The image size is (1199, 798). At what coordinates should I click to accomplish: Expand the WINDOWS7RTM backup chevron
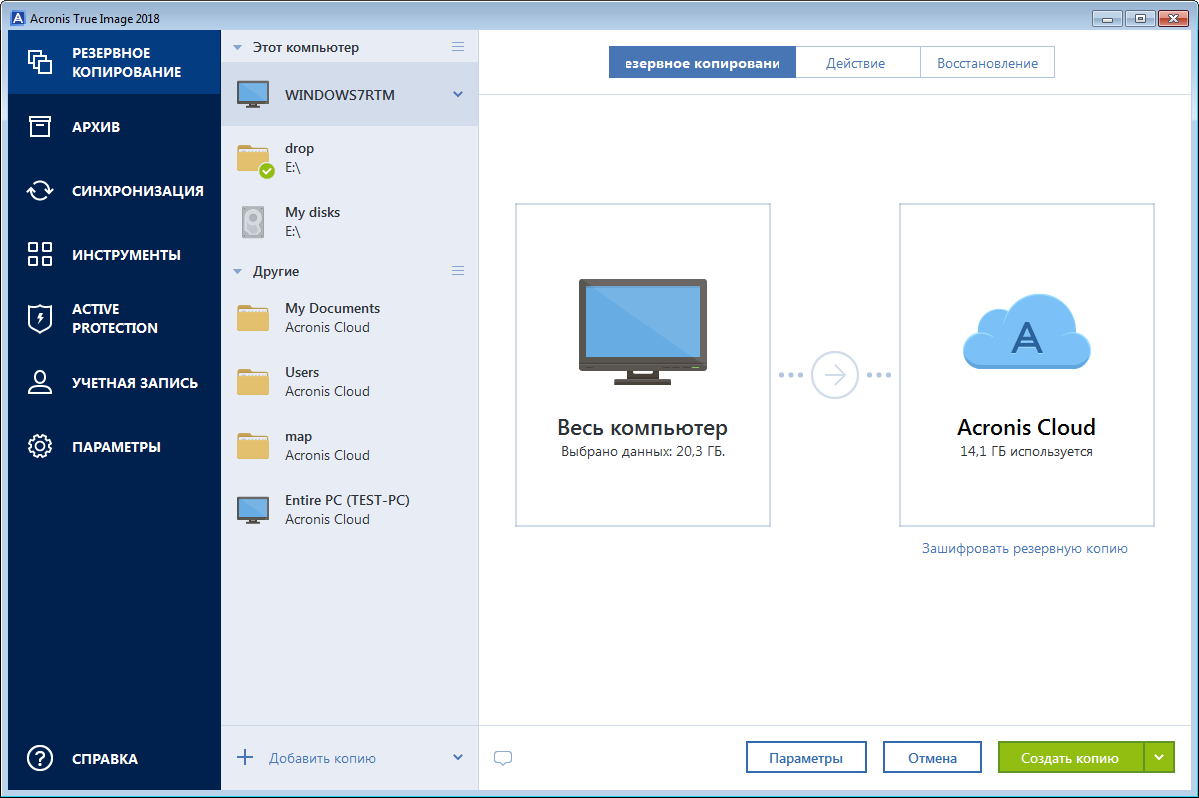(x=458, y=94)
